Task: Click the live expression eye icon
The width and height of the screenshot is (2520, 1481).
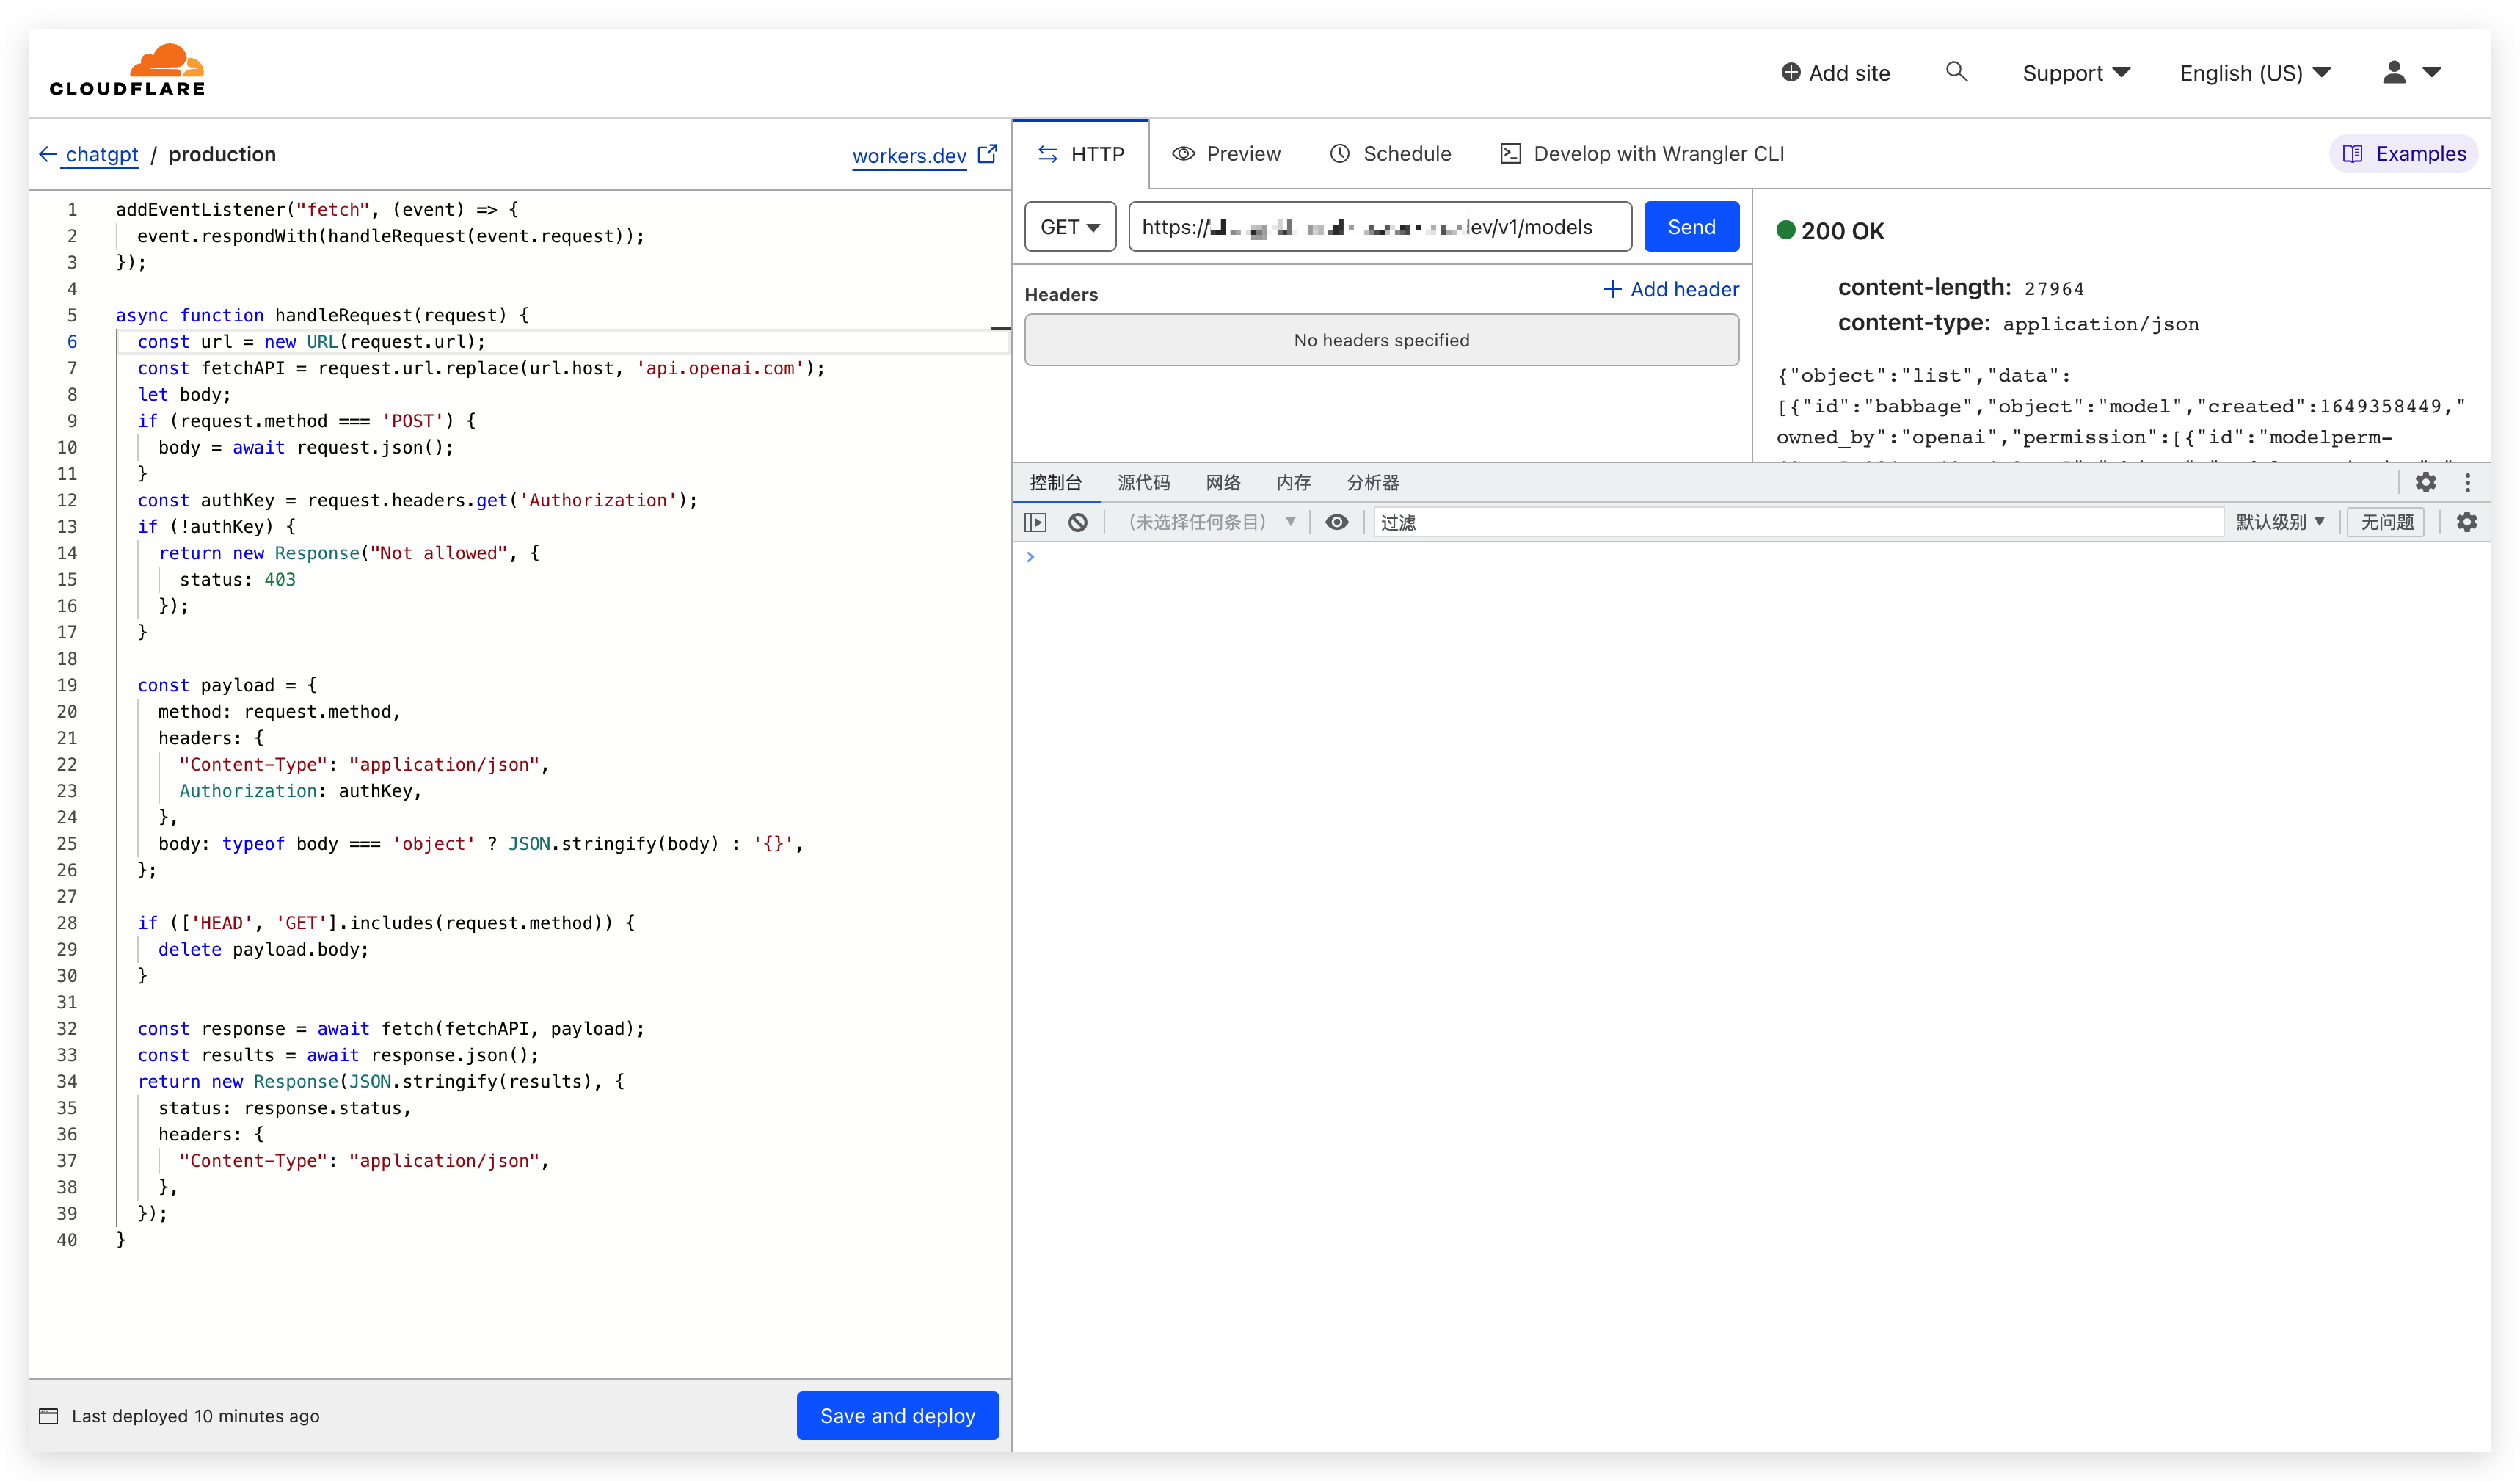Action: tap(1336, 522)
